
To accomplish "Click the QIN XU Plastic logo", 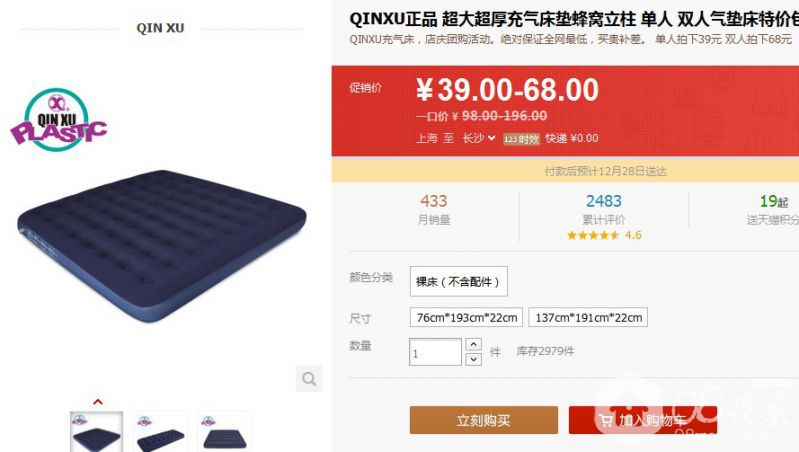I will pyautogui.click(x=59, y=120).
